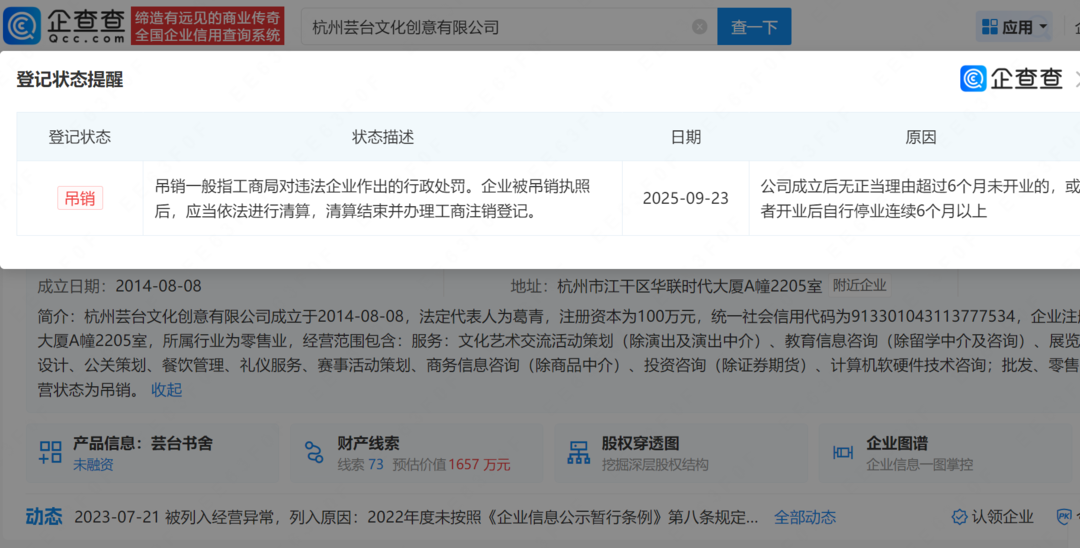Clear the search box with the X icon
1080x548 pixels.
click(x=699, y=27)
